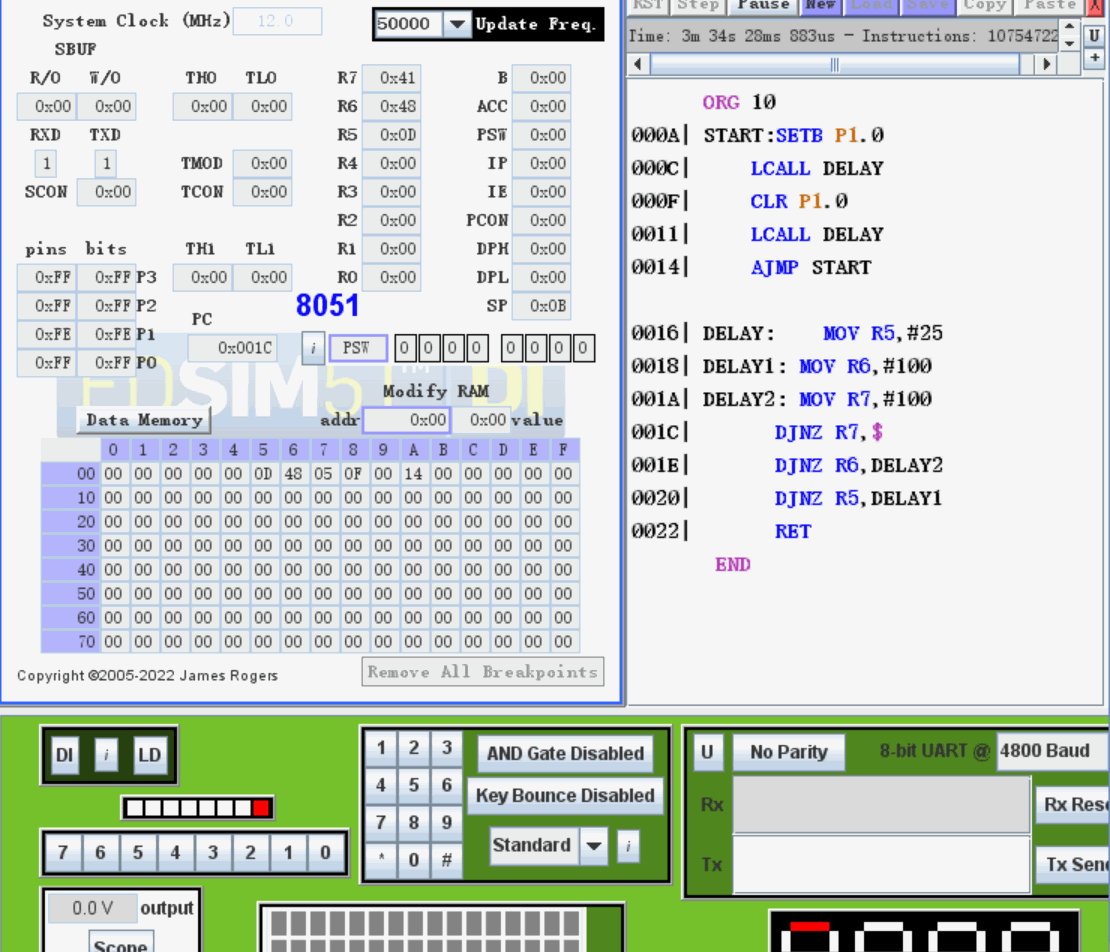This screenshot has height=952, width=1110.
Task: Click up arrow of status box scrollbar
Action: click(x=1070, y=27)
